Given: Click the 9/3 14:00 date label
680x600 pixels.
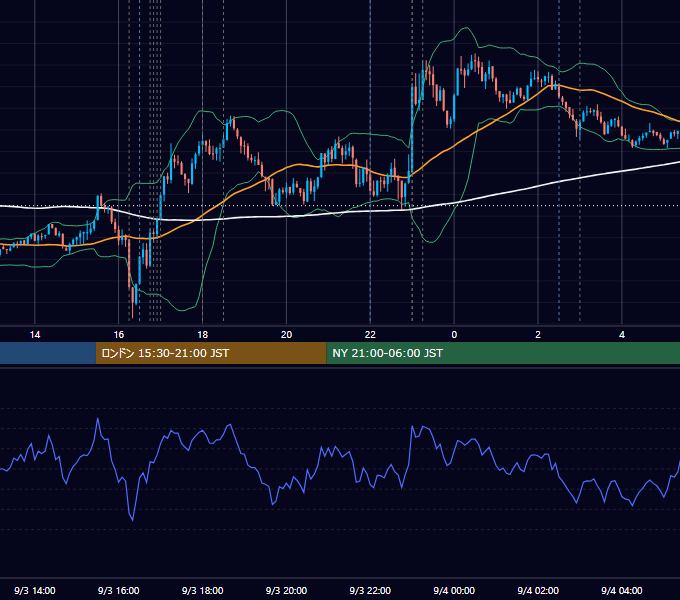Looking at the screenshot, I should [x=35, y=590].
